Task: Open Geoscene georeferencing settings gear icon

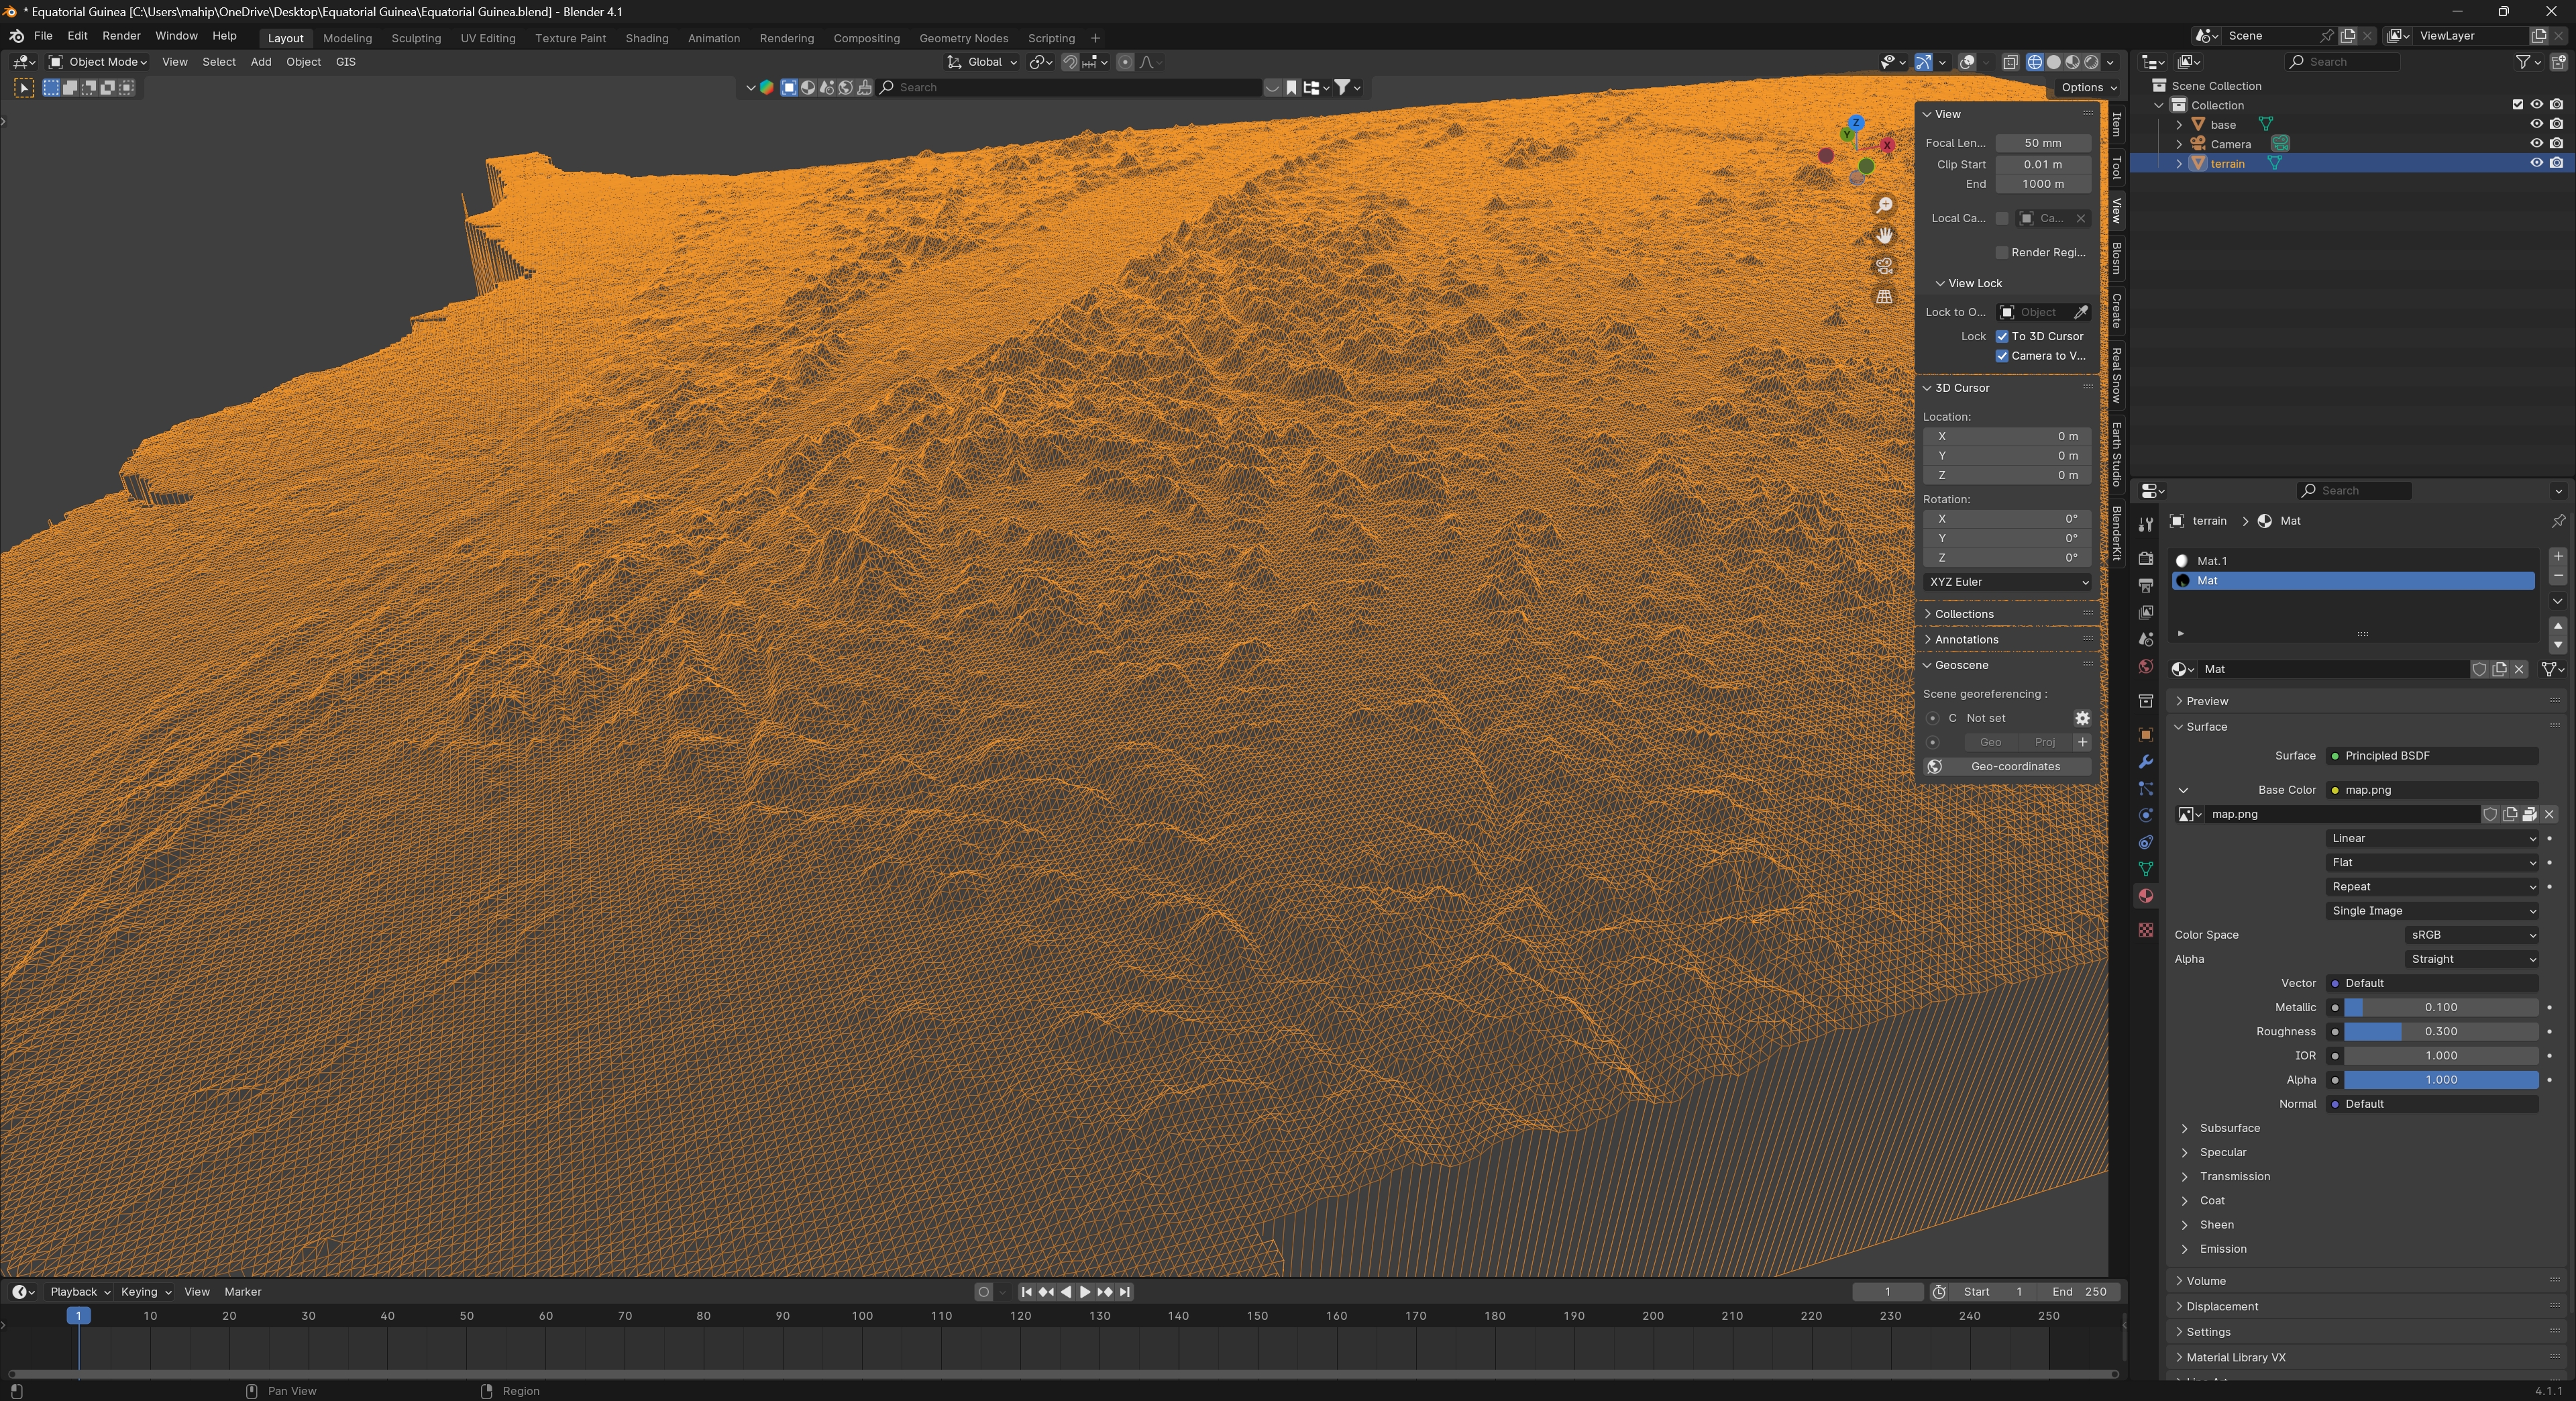Action: click(x=2082, y=718)
